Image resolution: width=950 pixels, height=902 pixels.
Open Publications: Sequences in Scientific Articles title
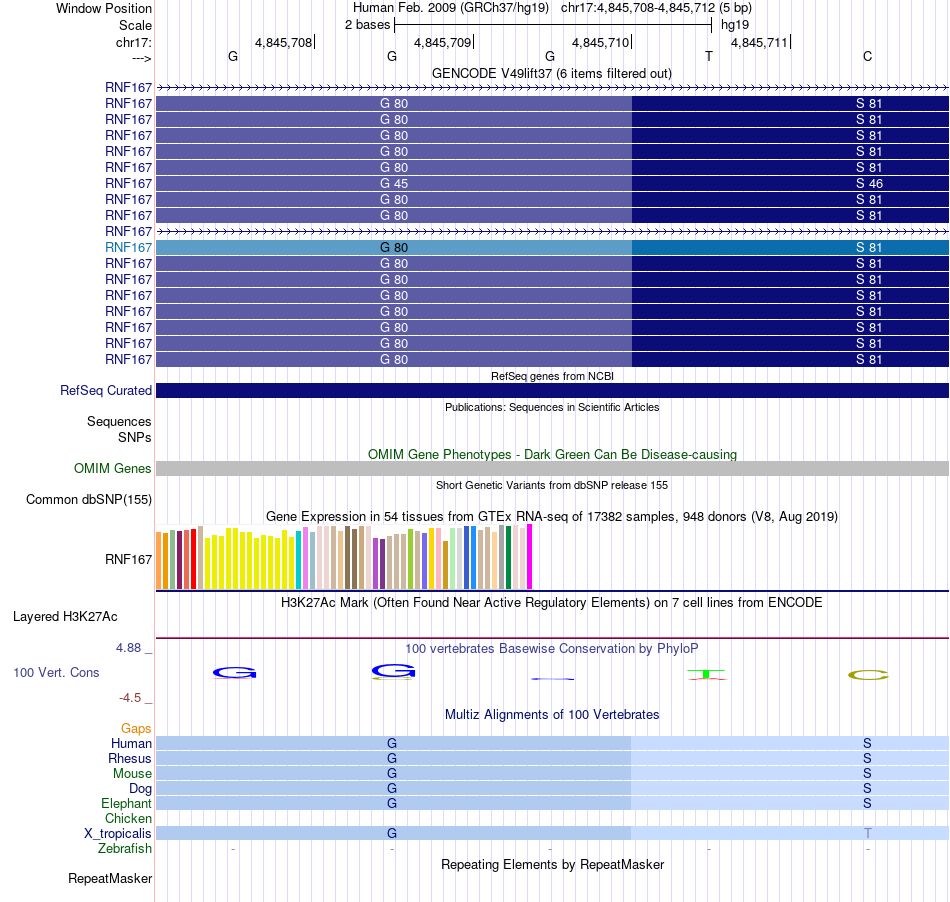[552, 407]
